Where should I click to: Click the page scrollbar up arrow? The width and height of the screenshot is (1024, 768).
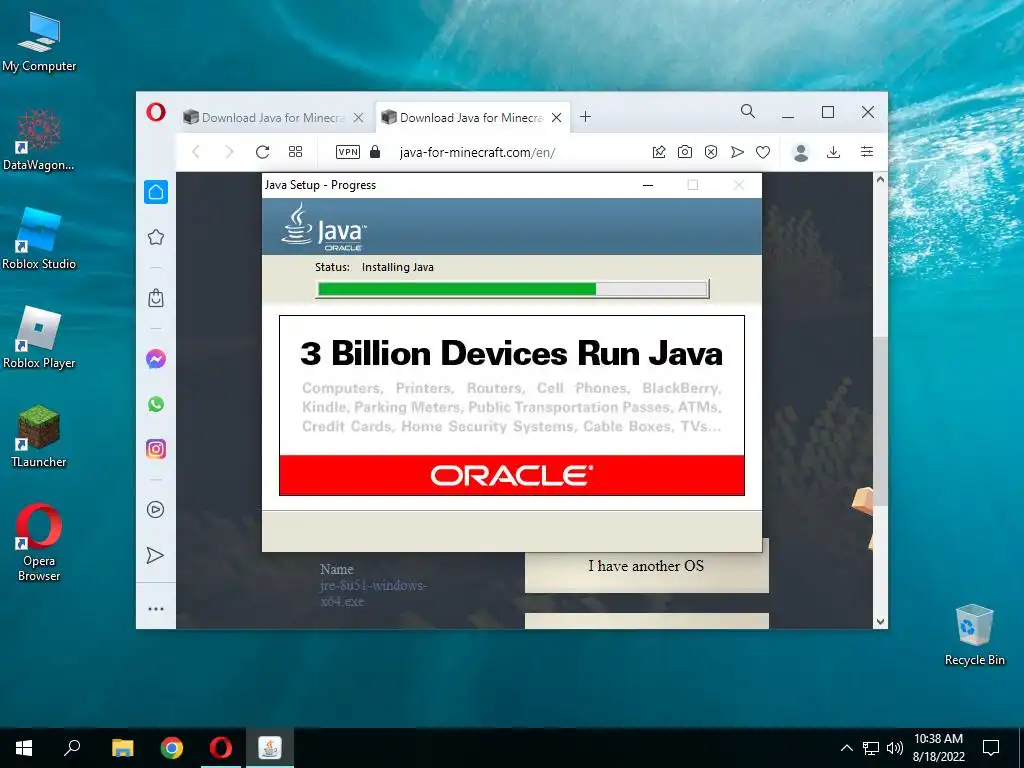point(880,179)
